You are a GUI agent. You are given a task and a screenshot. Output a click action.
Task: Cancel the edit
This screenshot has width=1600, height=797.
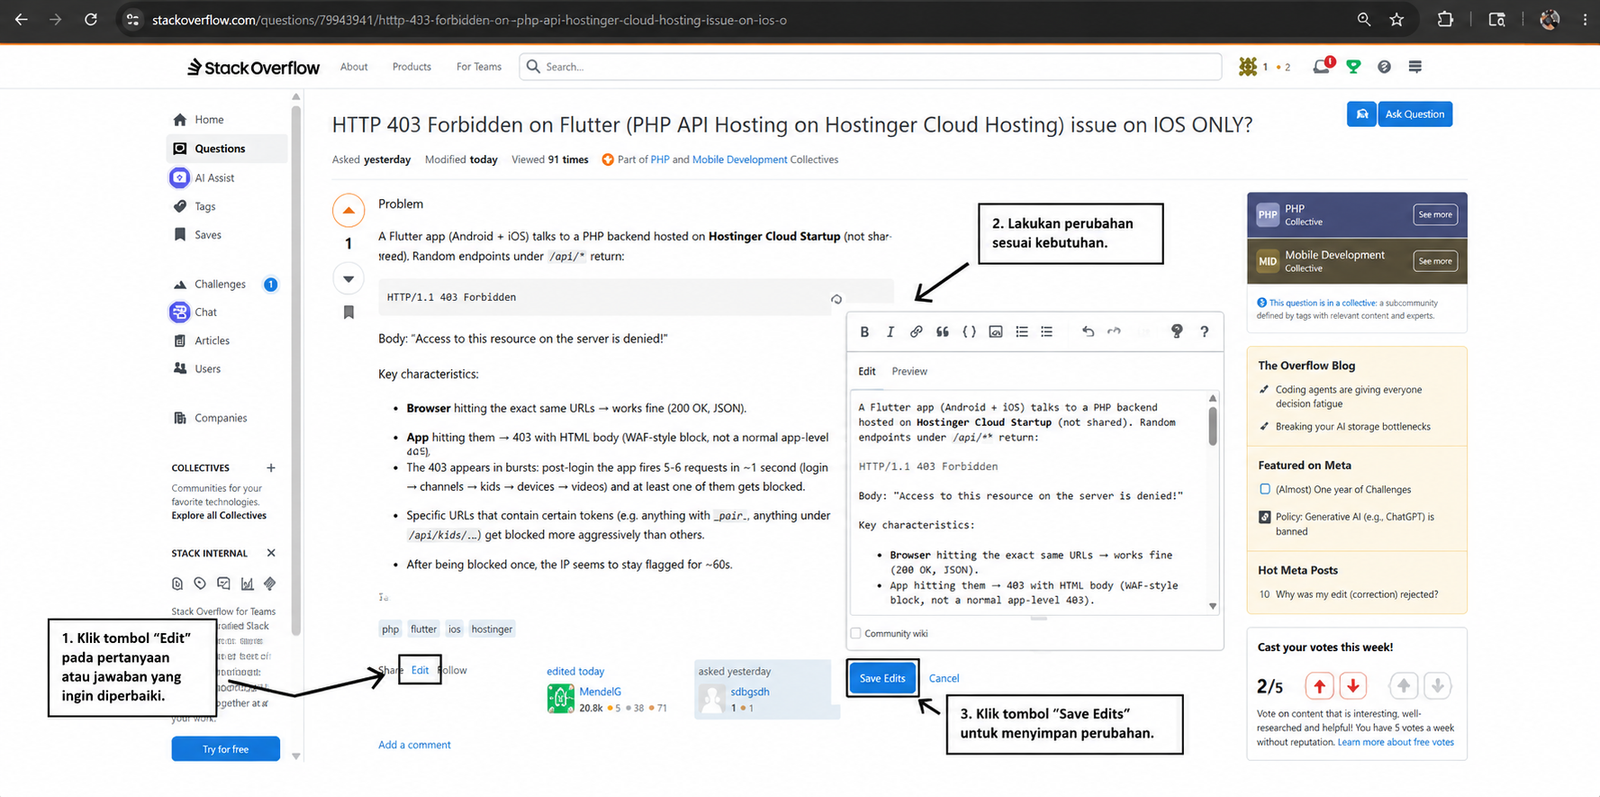point(944,678)
